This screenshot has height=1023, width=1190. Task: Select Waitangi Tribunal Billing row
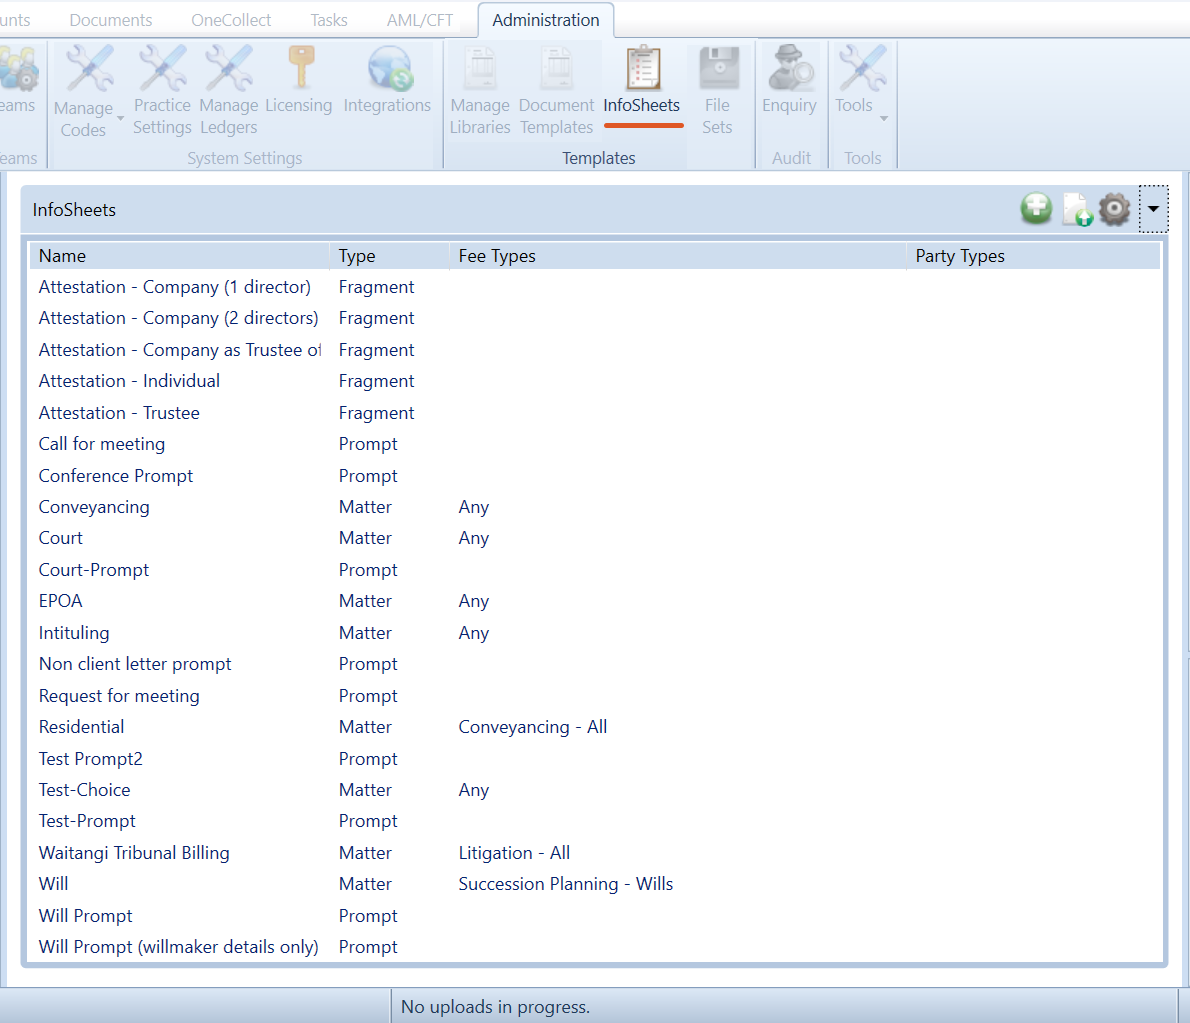[x=595, y=853]
